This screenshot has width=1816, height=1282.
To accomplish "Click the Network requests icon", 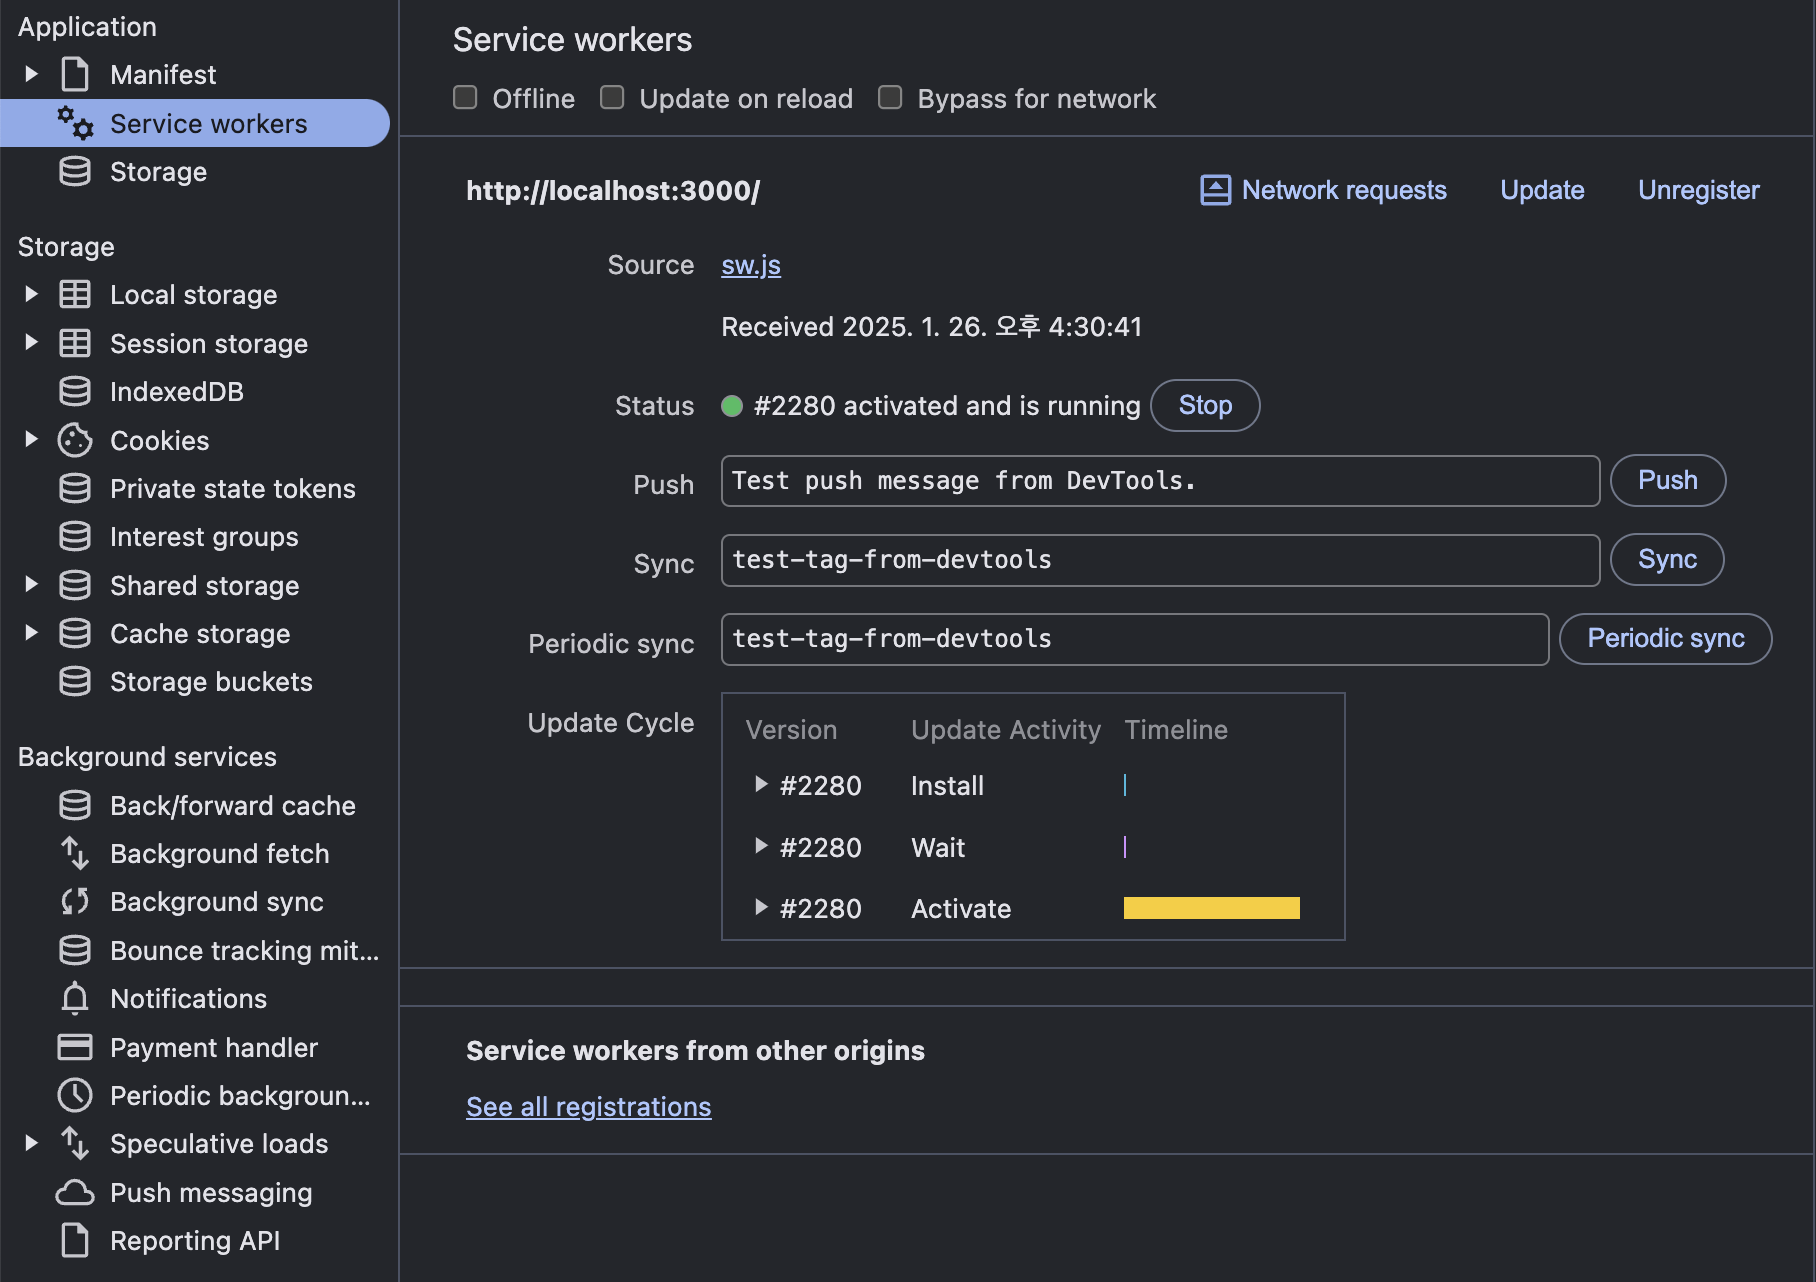I will tap(1215, 190).
